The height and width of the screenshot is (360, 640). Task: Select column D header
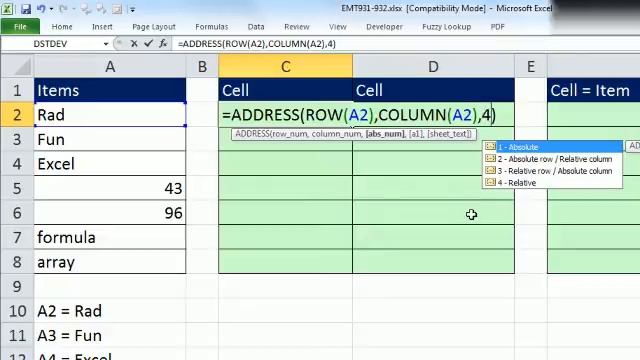pos(433,66)
